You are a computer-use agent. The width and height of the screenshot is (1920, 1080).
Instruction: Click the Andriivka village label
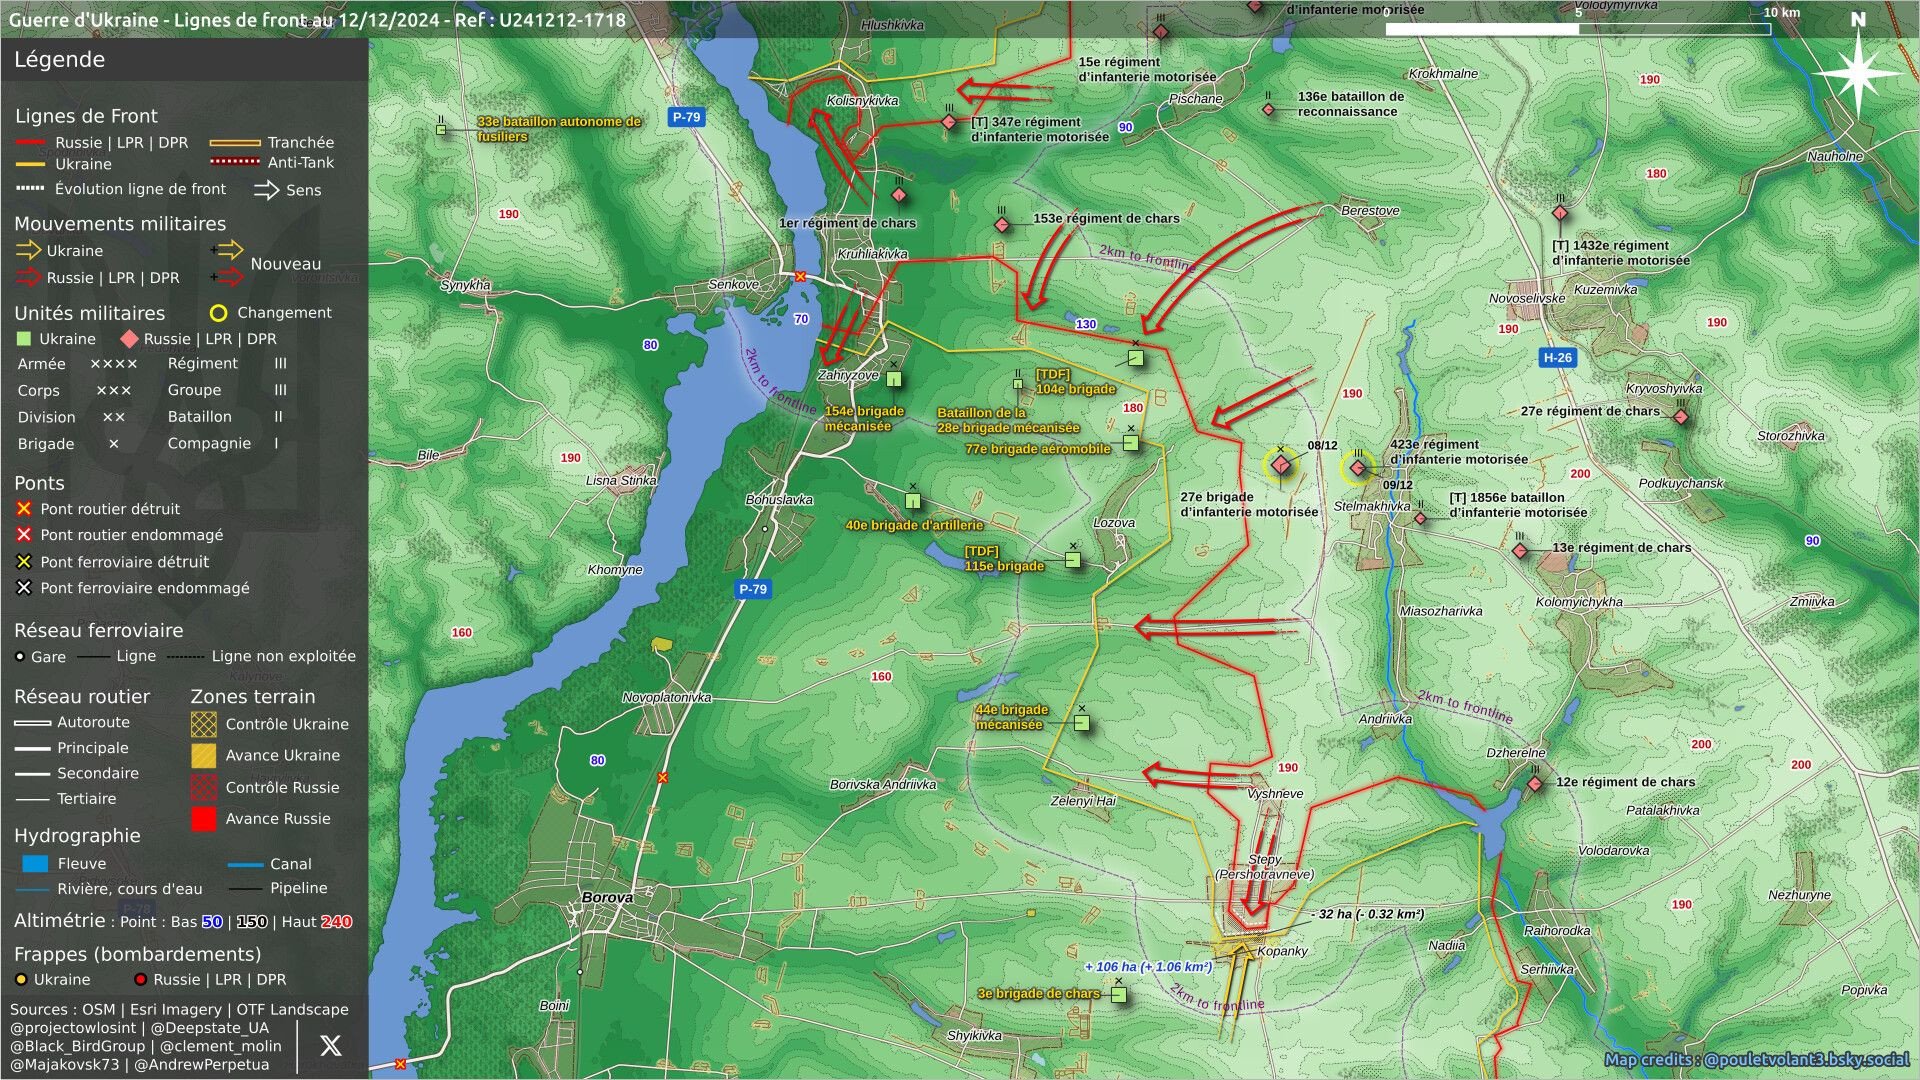pos(1385,719)
